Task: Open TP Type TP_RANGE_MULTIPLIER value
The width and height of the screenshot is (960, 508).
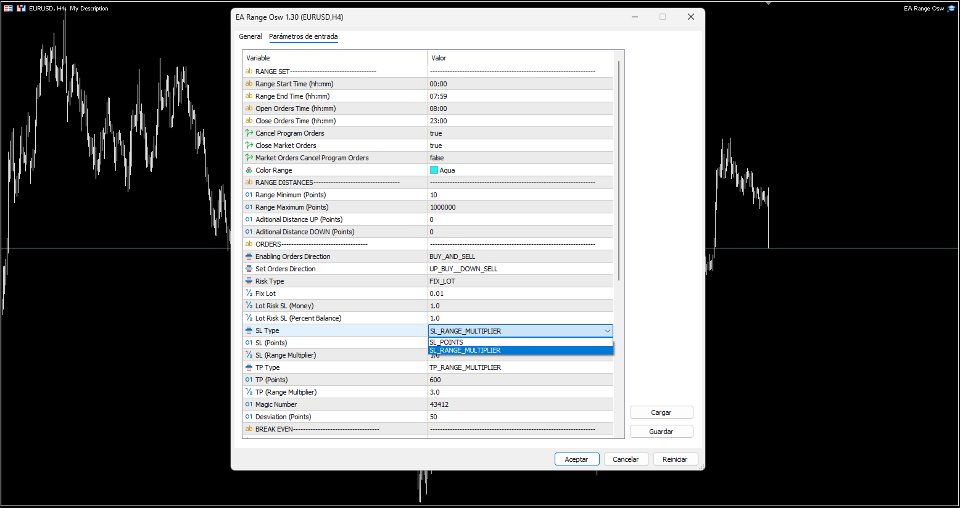Action: click(520, 367)
